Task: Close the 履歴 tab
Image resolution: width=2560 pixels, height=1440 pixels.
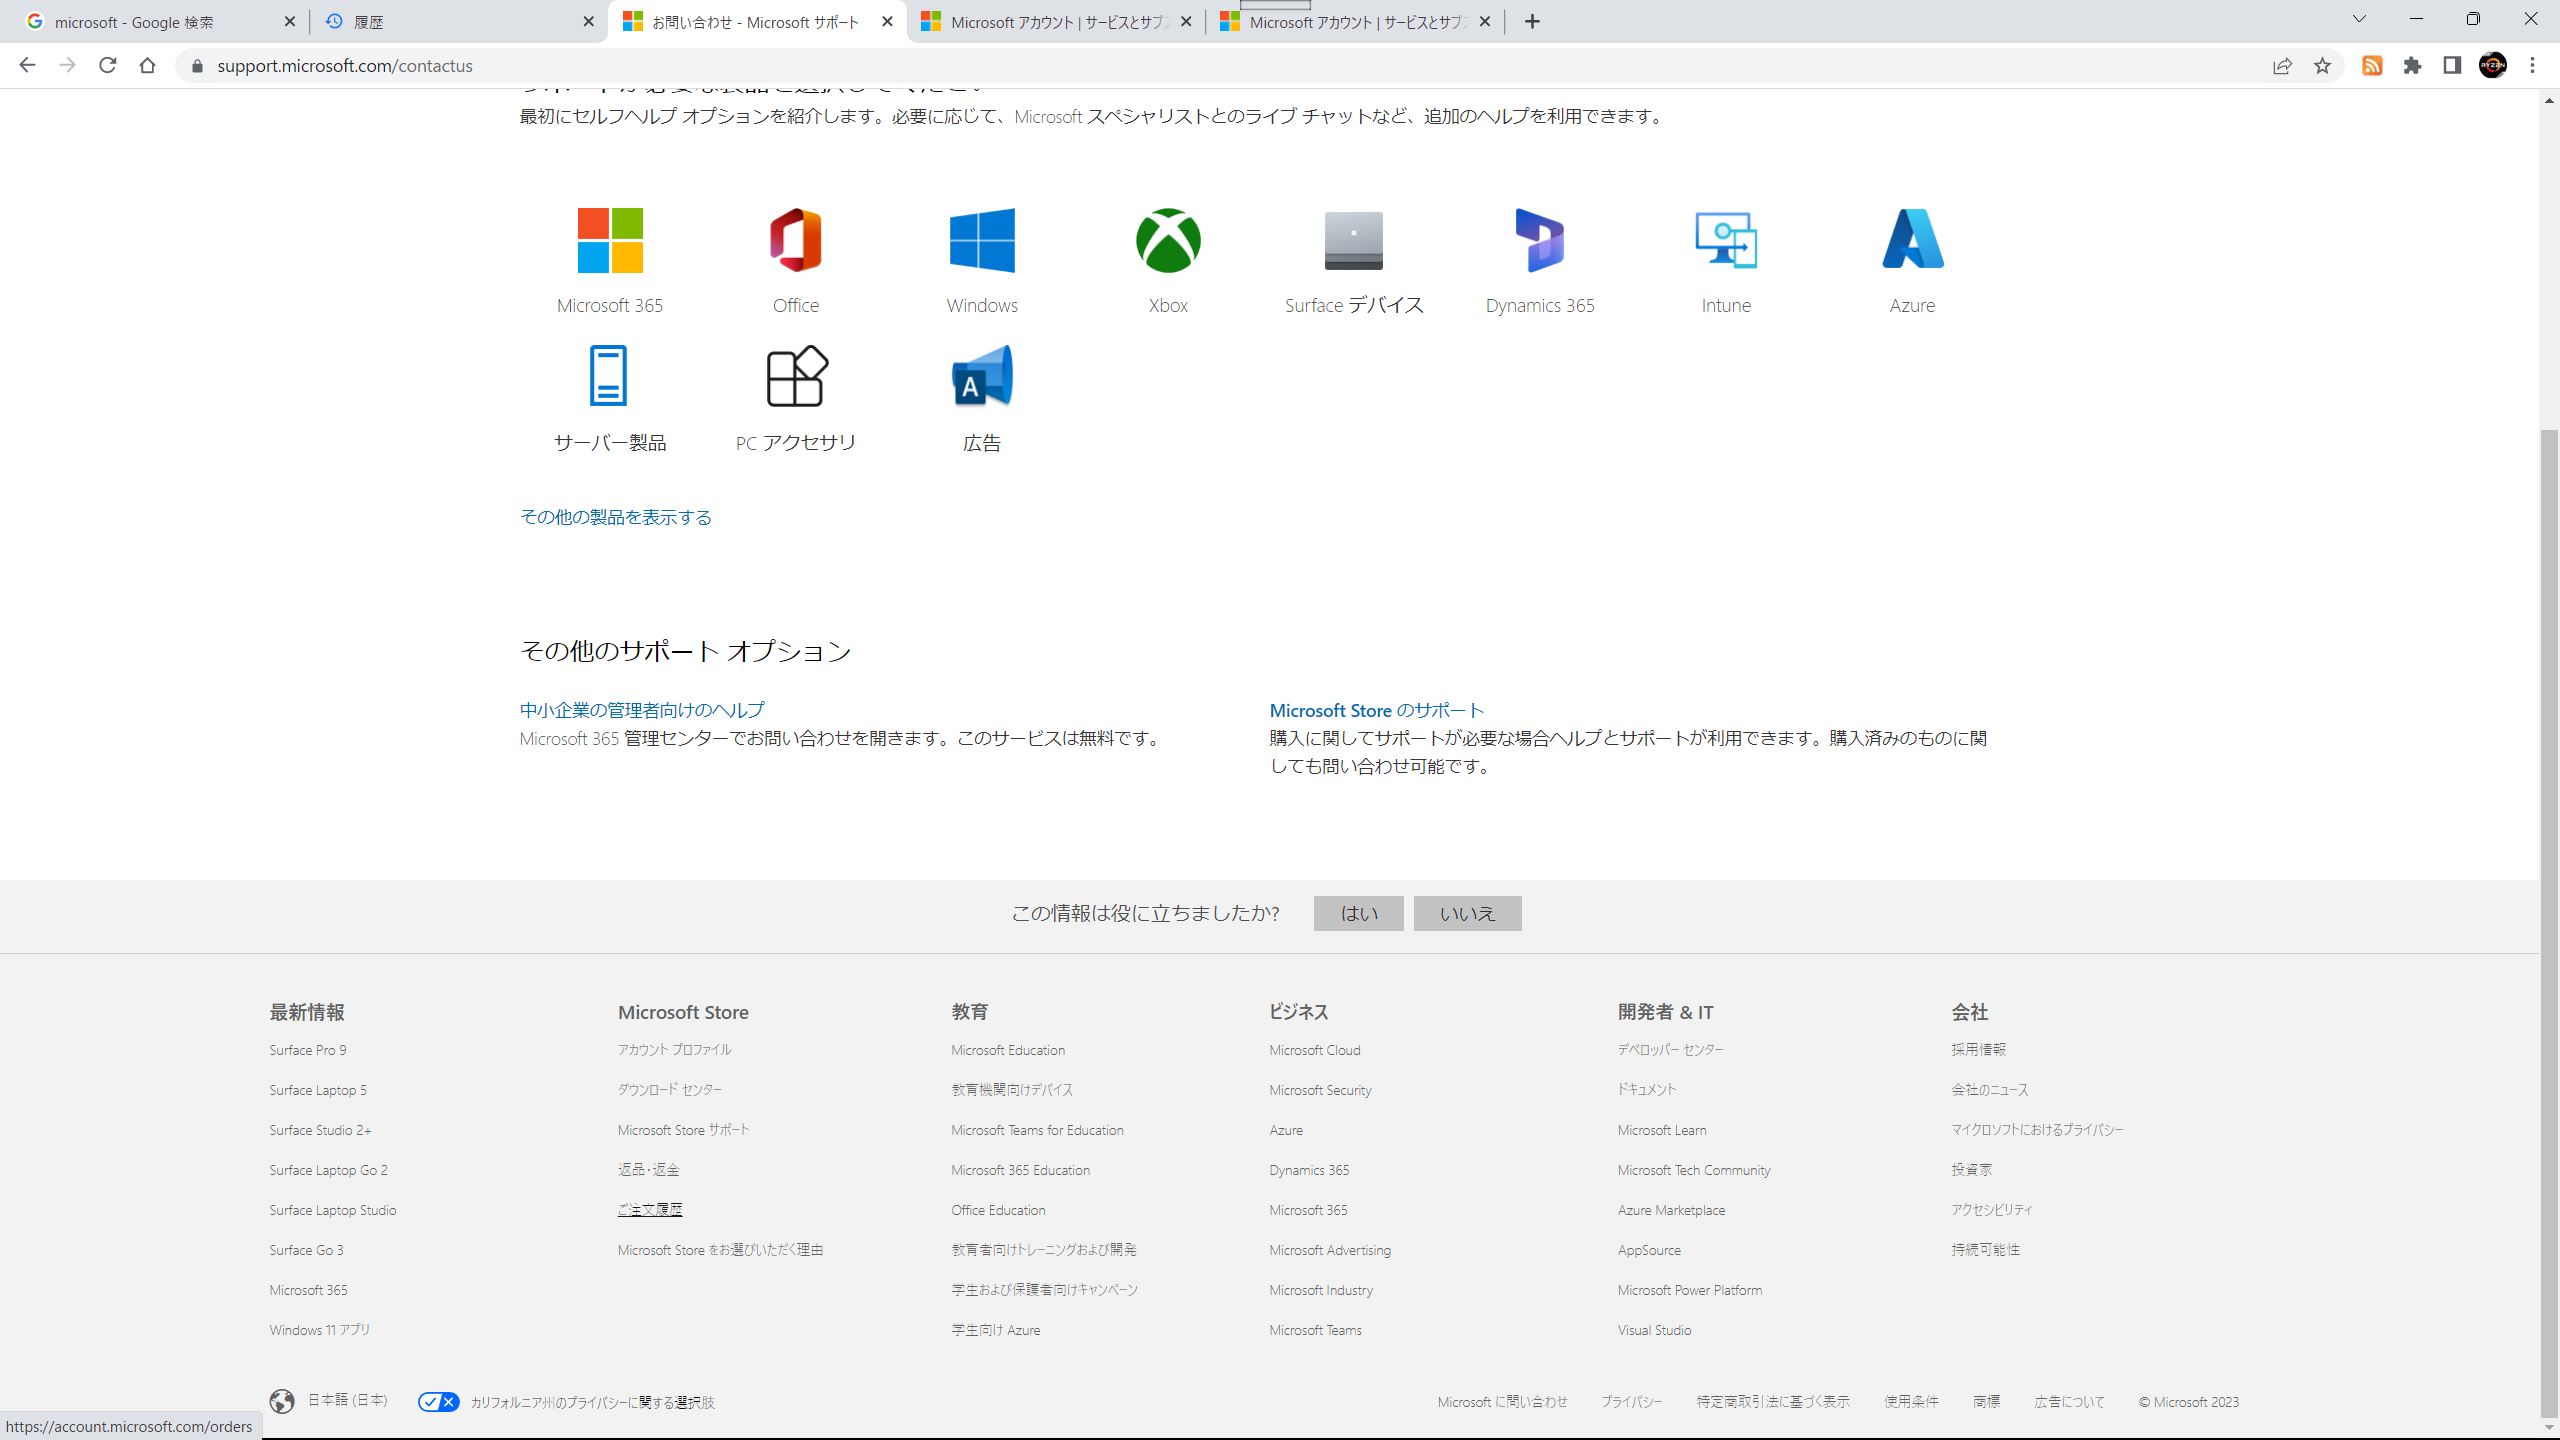Action: pyautogui.click(x=588, y=21)
